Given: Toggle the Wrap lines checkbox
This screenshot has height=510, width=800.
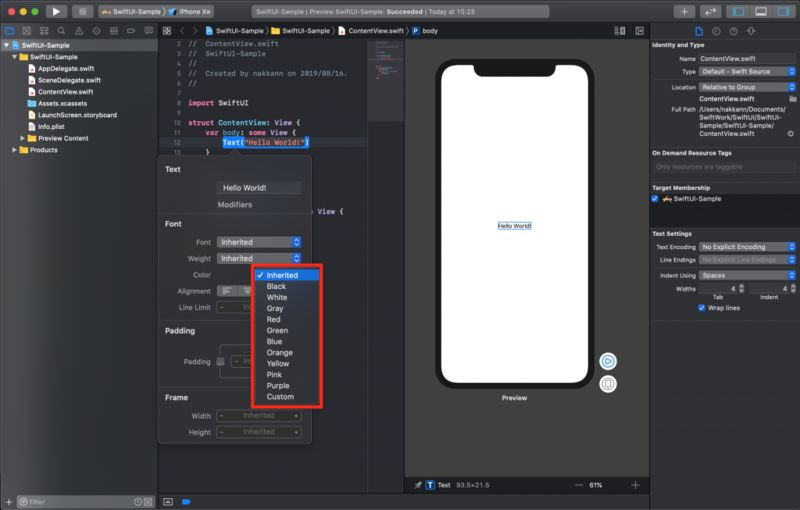Looking at the screenshot, I should 702,308.
